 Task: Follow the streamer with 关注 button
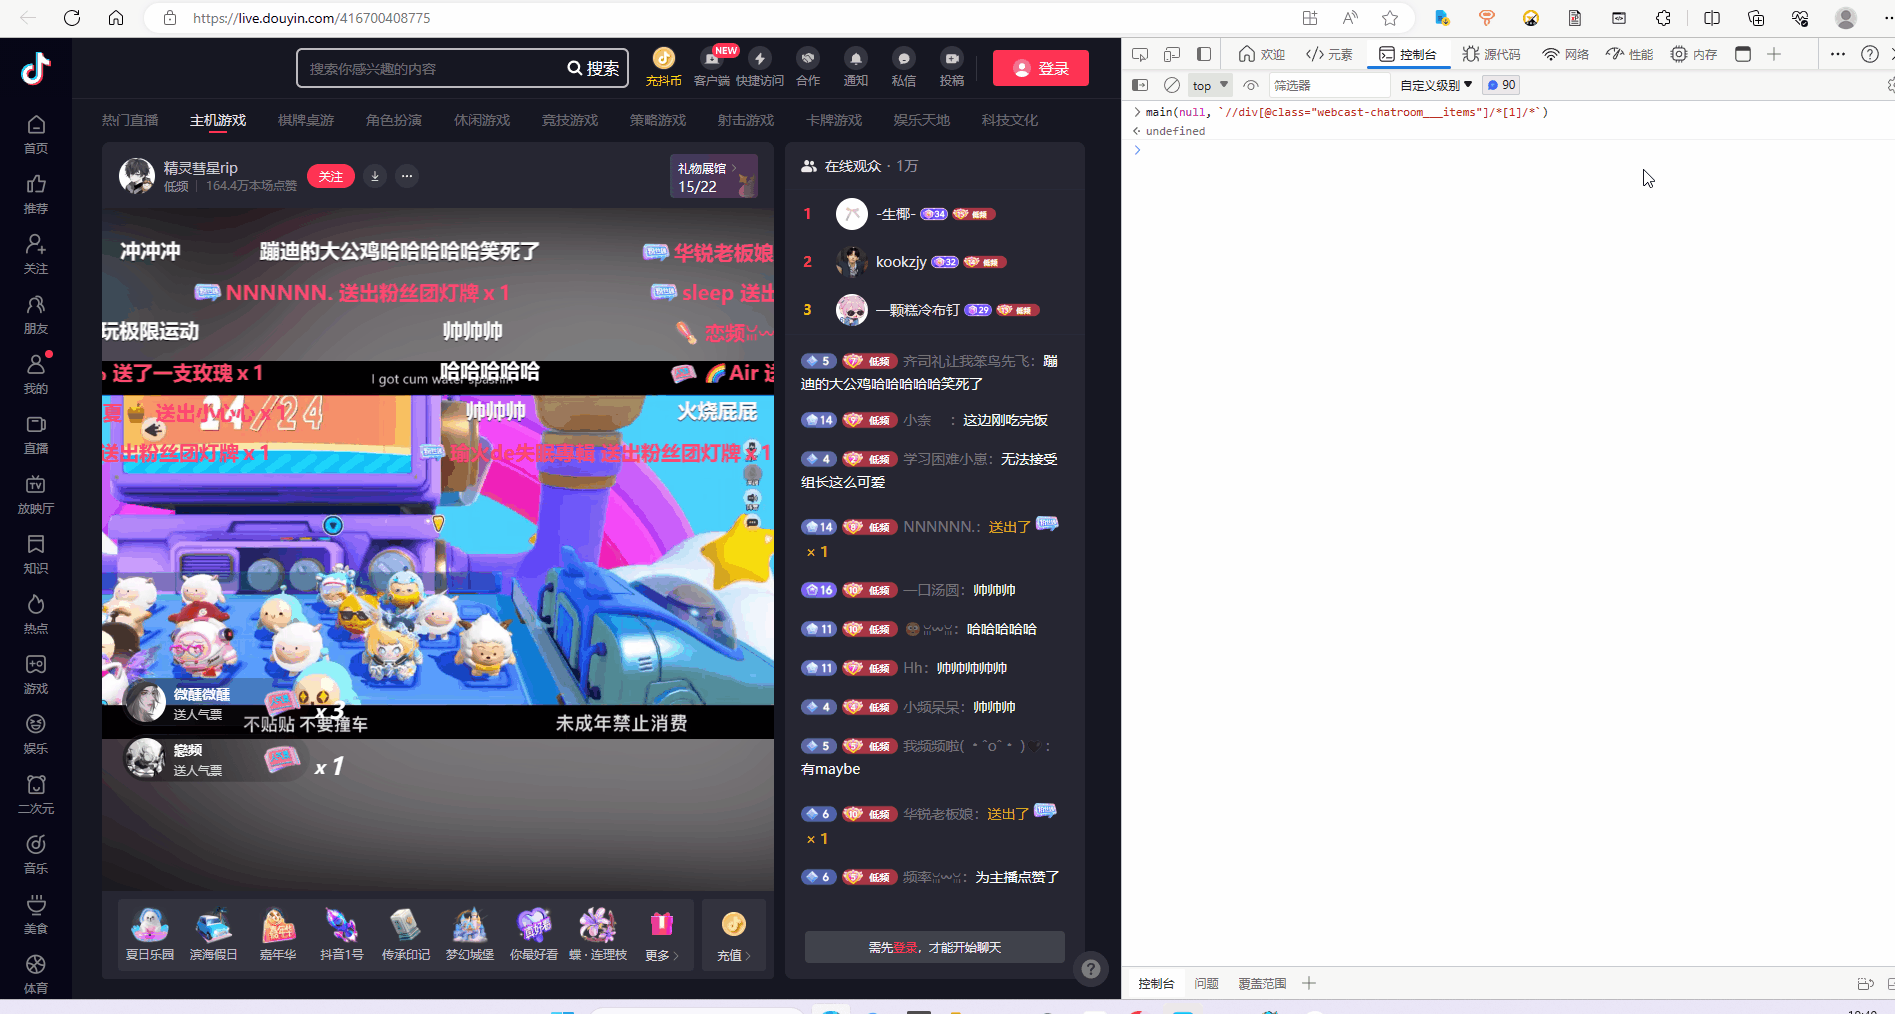331,176
